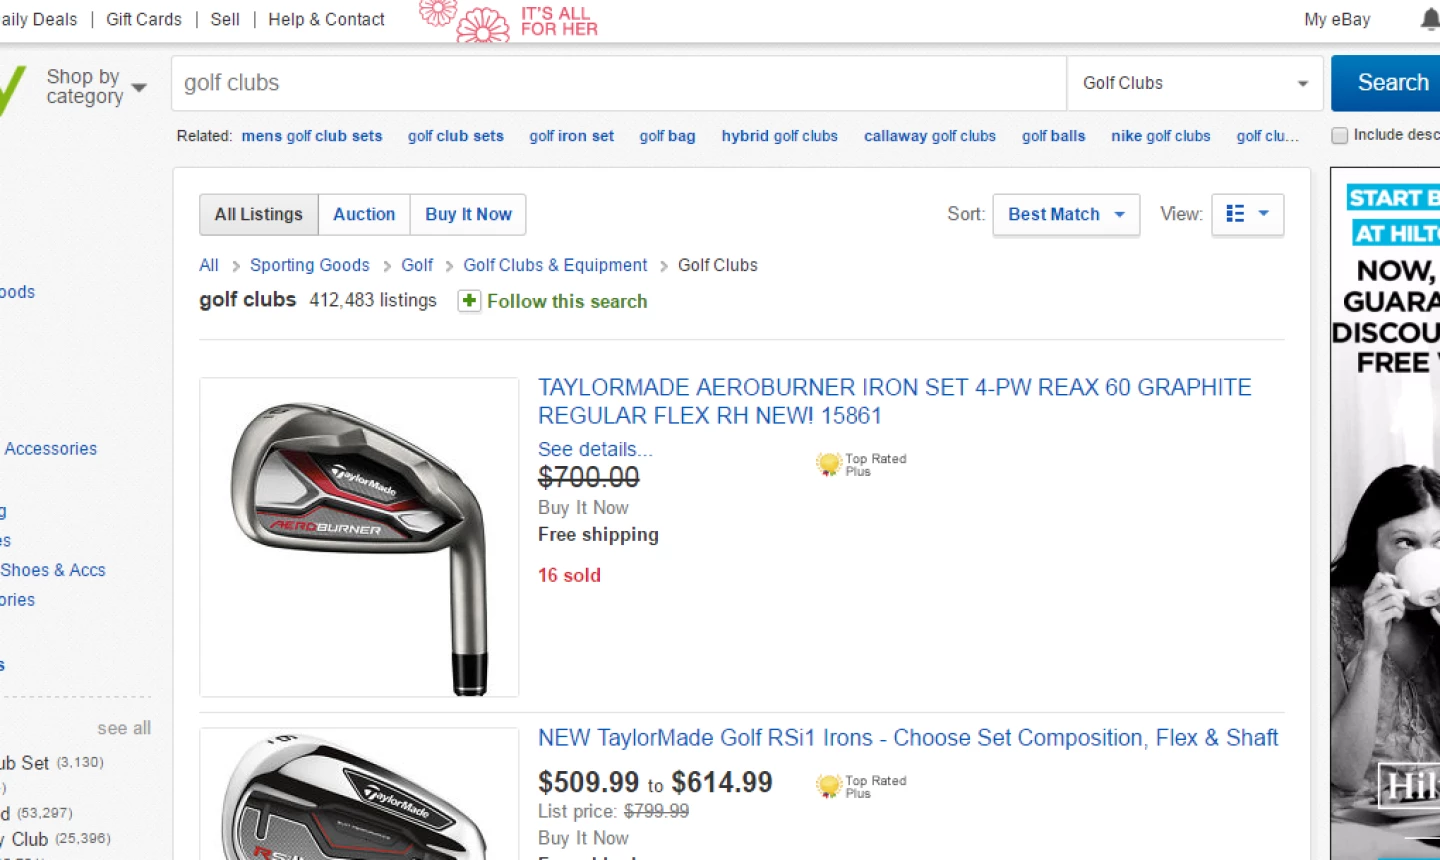Screen dimensions: 1440x860
Task: Enable the Include description checkbox
Action: click(1340, 134)
